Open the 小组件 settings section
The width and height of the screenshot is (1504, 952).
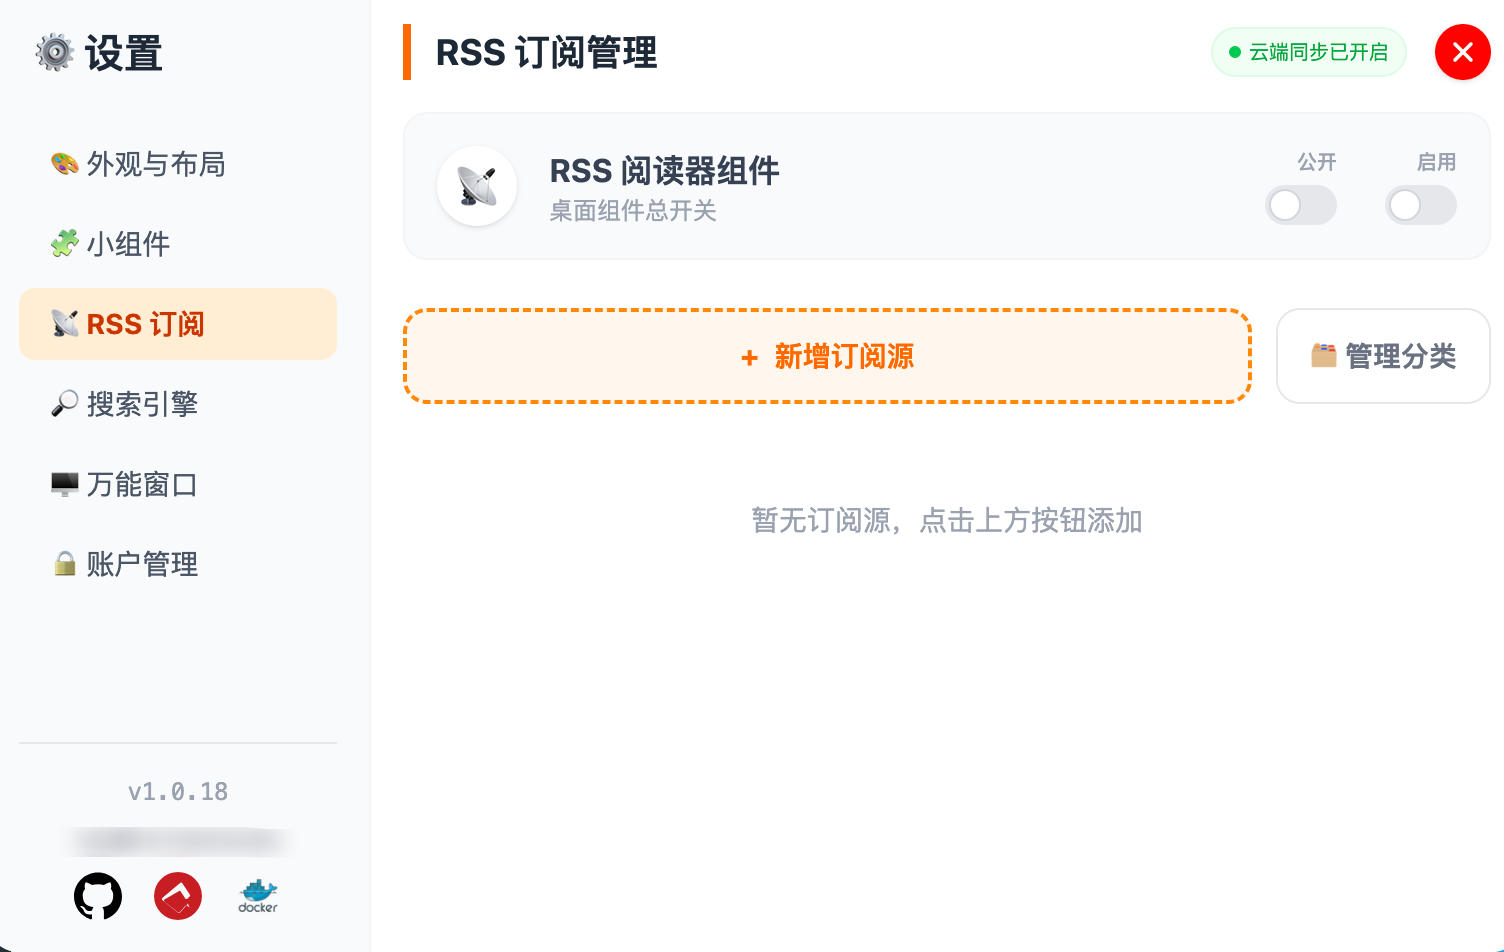(x=128, y=244)
